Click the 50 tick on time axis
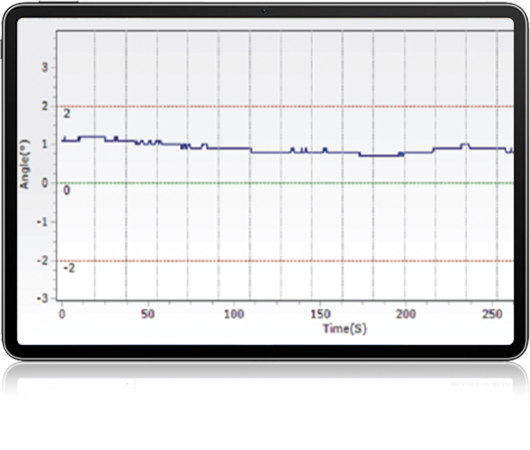The image size is (530, 450). coord(148,314)
